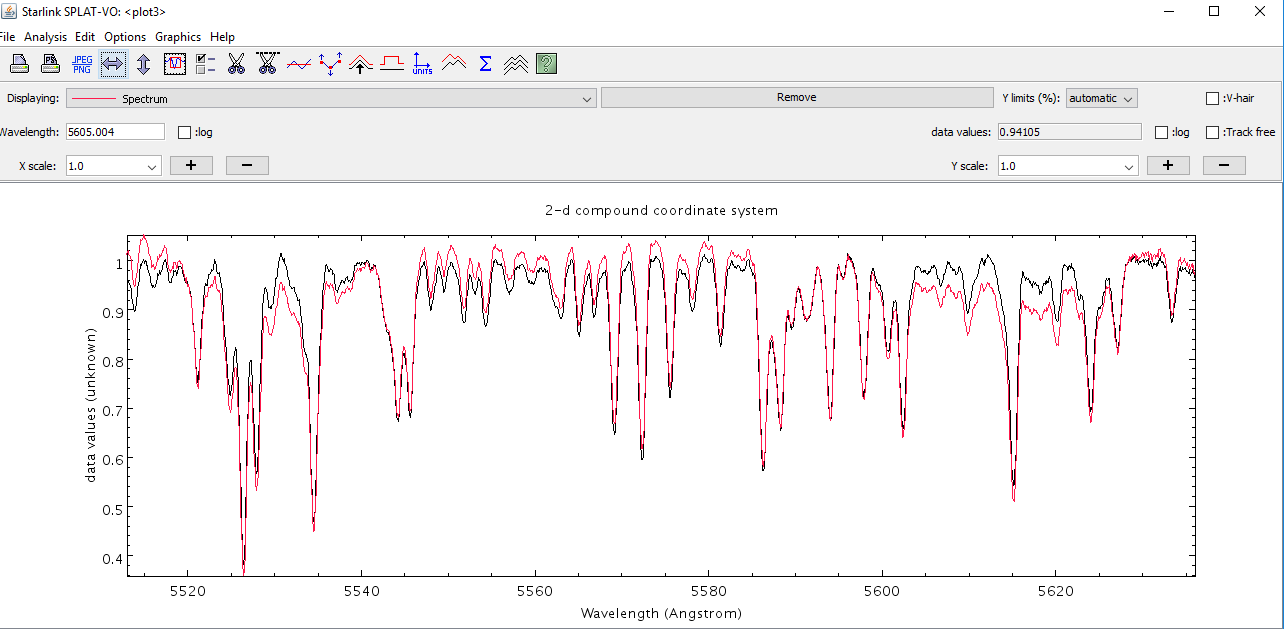The image size is (1284, 629).
Task: Click the units conversion icon
Action: (x=422, y=64)
